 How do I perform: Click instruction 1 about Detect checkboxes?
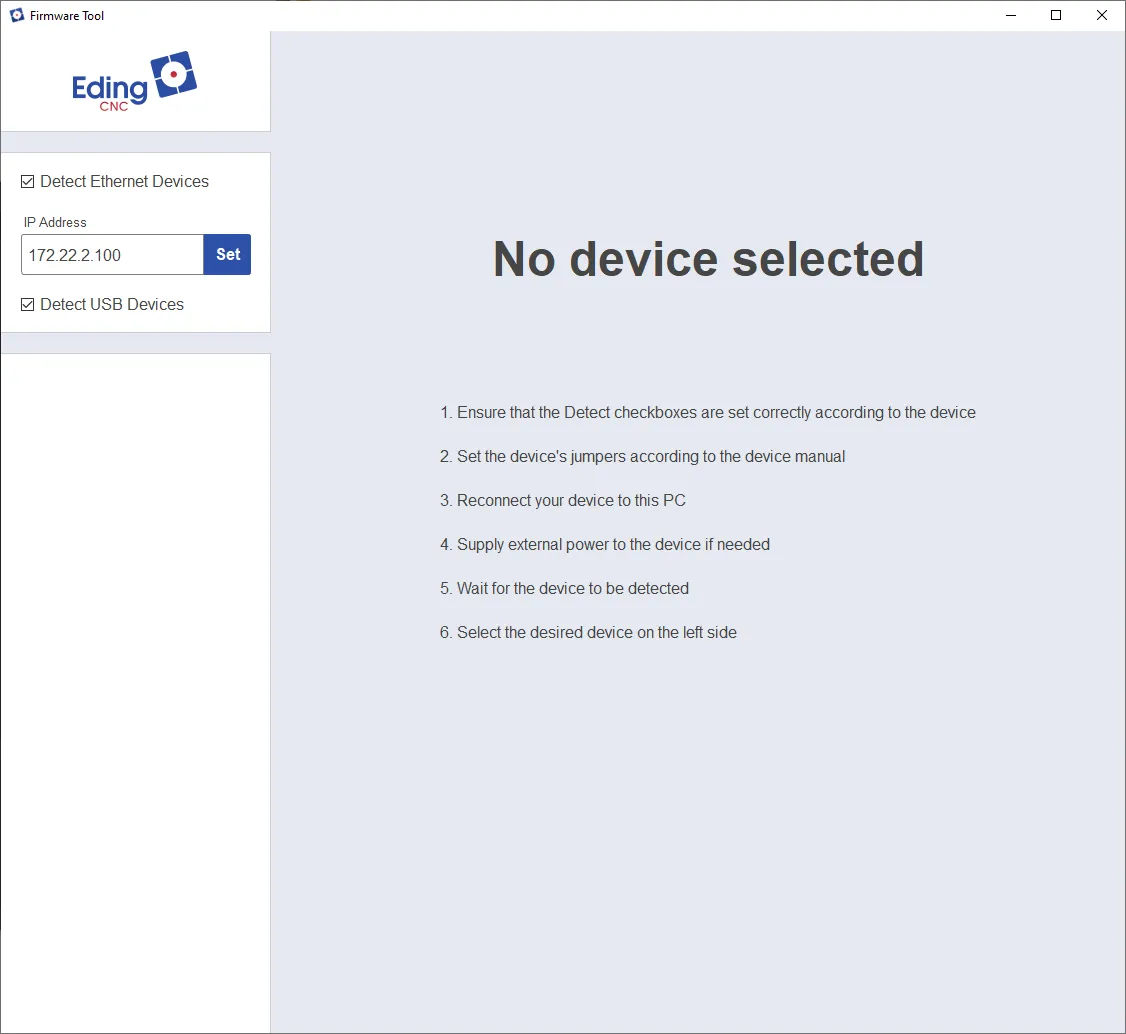click(x=707, y=413)
